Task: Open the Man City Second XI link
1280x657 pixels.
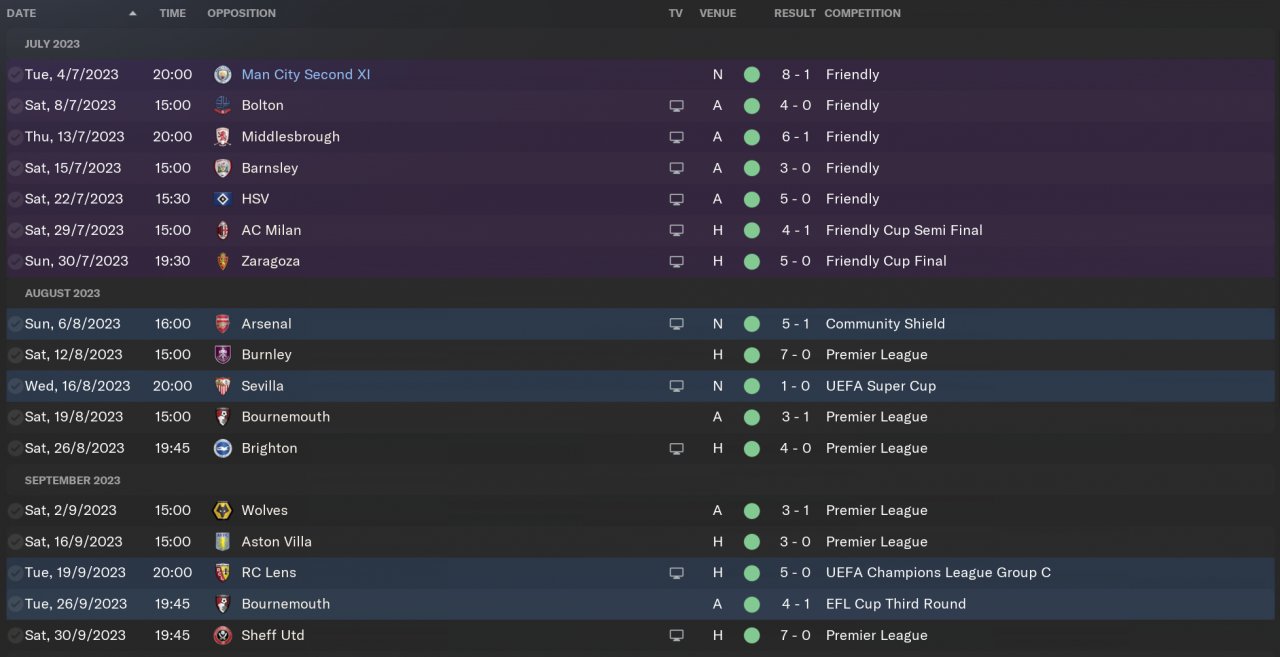Action: tap(305, 74)
